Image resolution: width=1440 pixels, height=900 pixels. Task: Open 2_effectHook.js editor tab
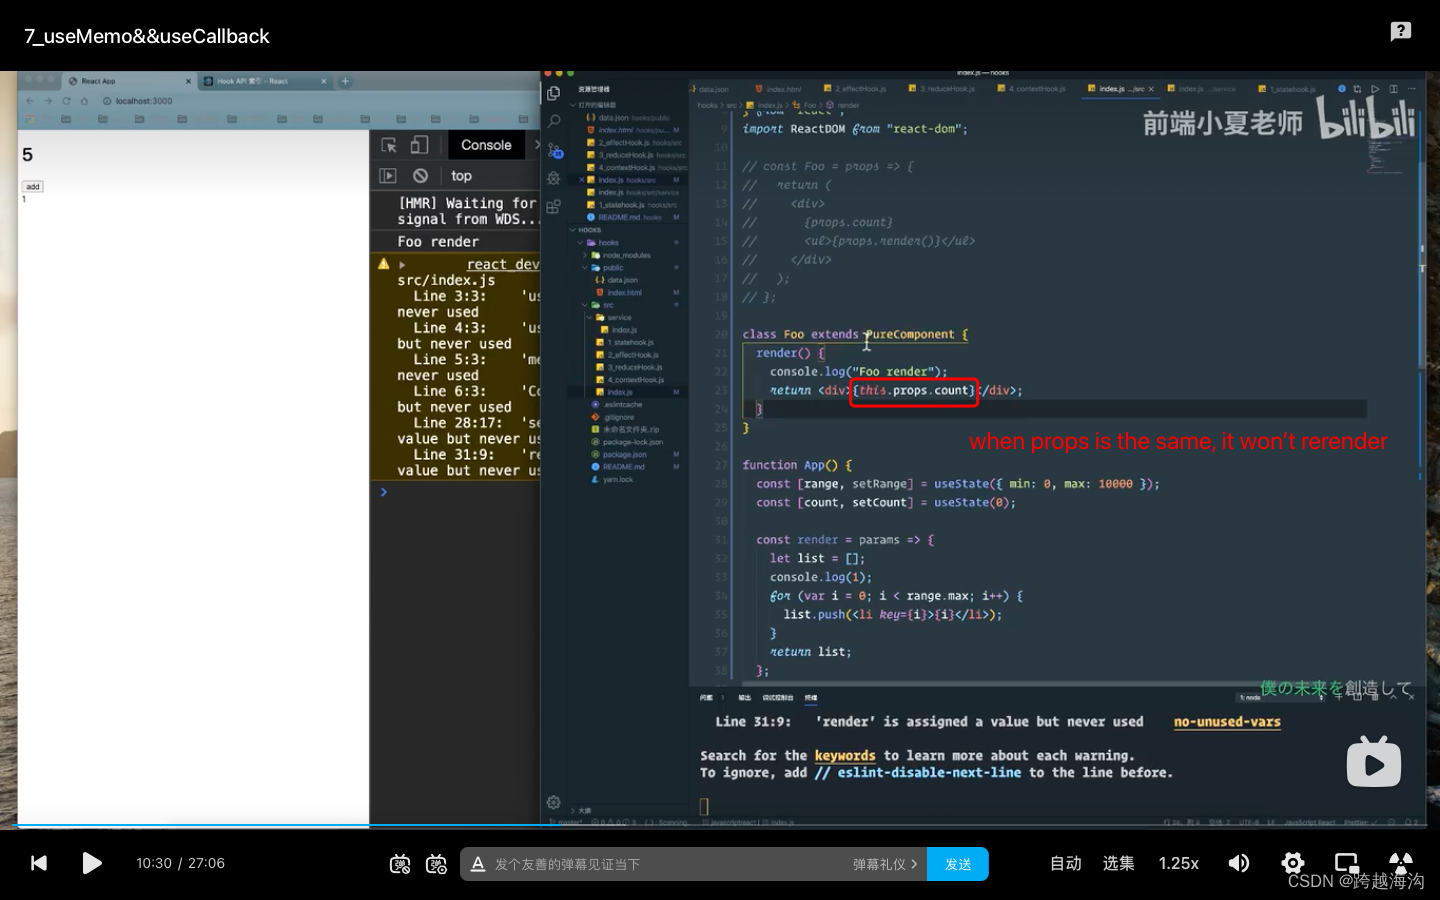(855, 89)
